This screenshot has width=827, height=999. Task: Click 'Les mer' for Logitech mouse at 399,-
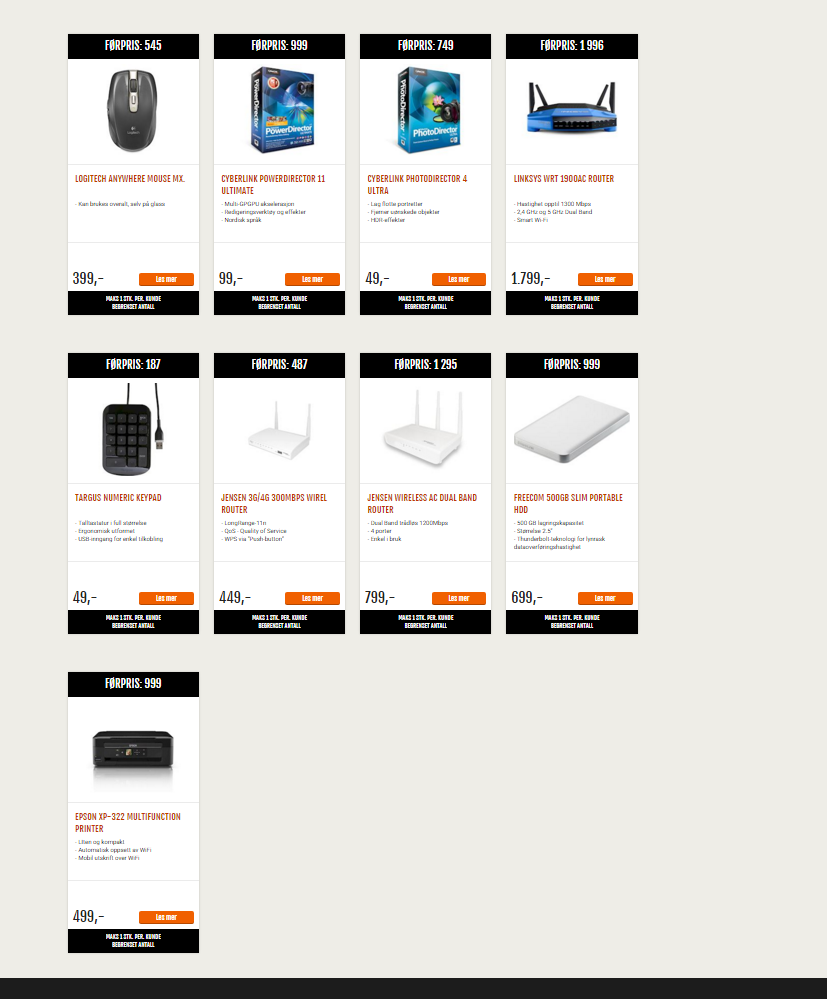coord(166,279)
